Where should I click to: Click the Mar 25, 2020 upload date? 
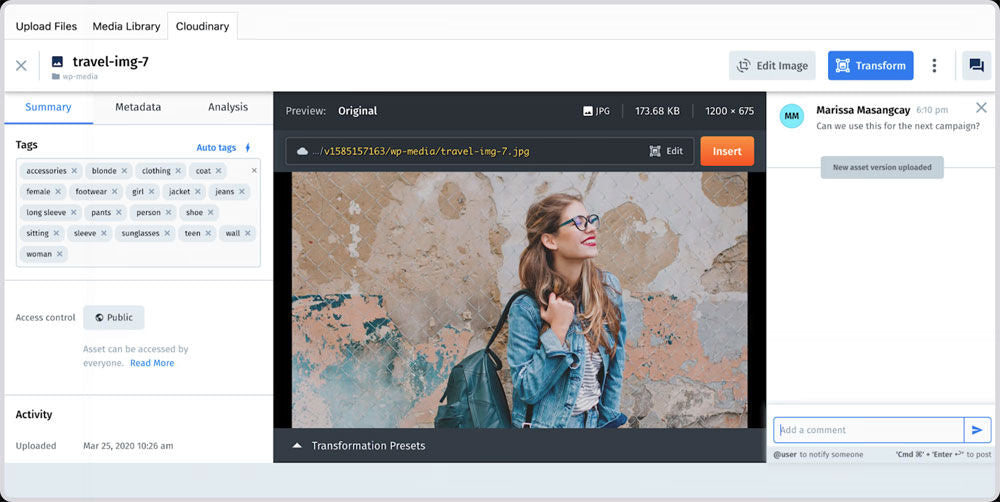pos(128,446)
